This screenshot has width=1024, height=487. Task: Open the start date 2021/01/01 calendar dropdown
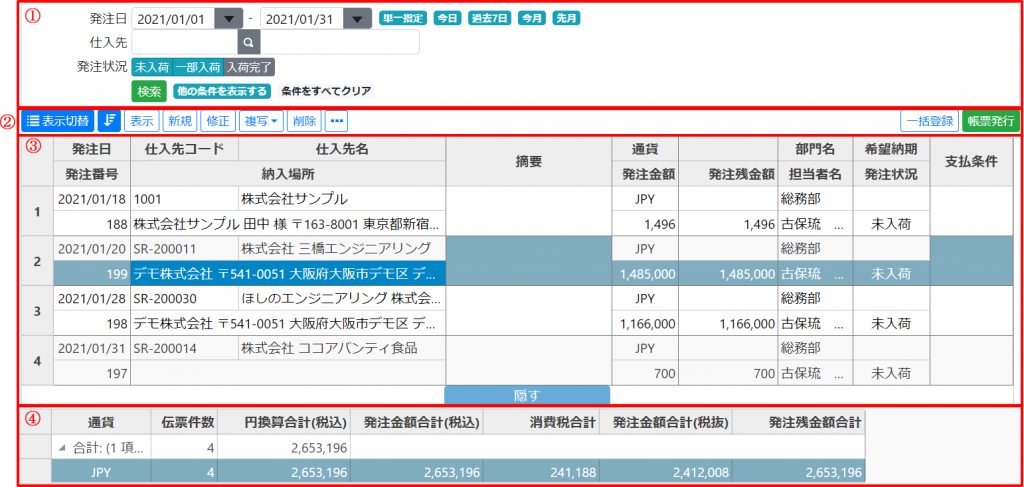pos(229,19)
